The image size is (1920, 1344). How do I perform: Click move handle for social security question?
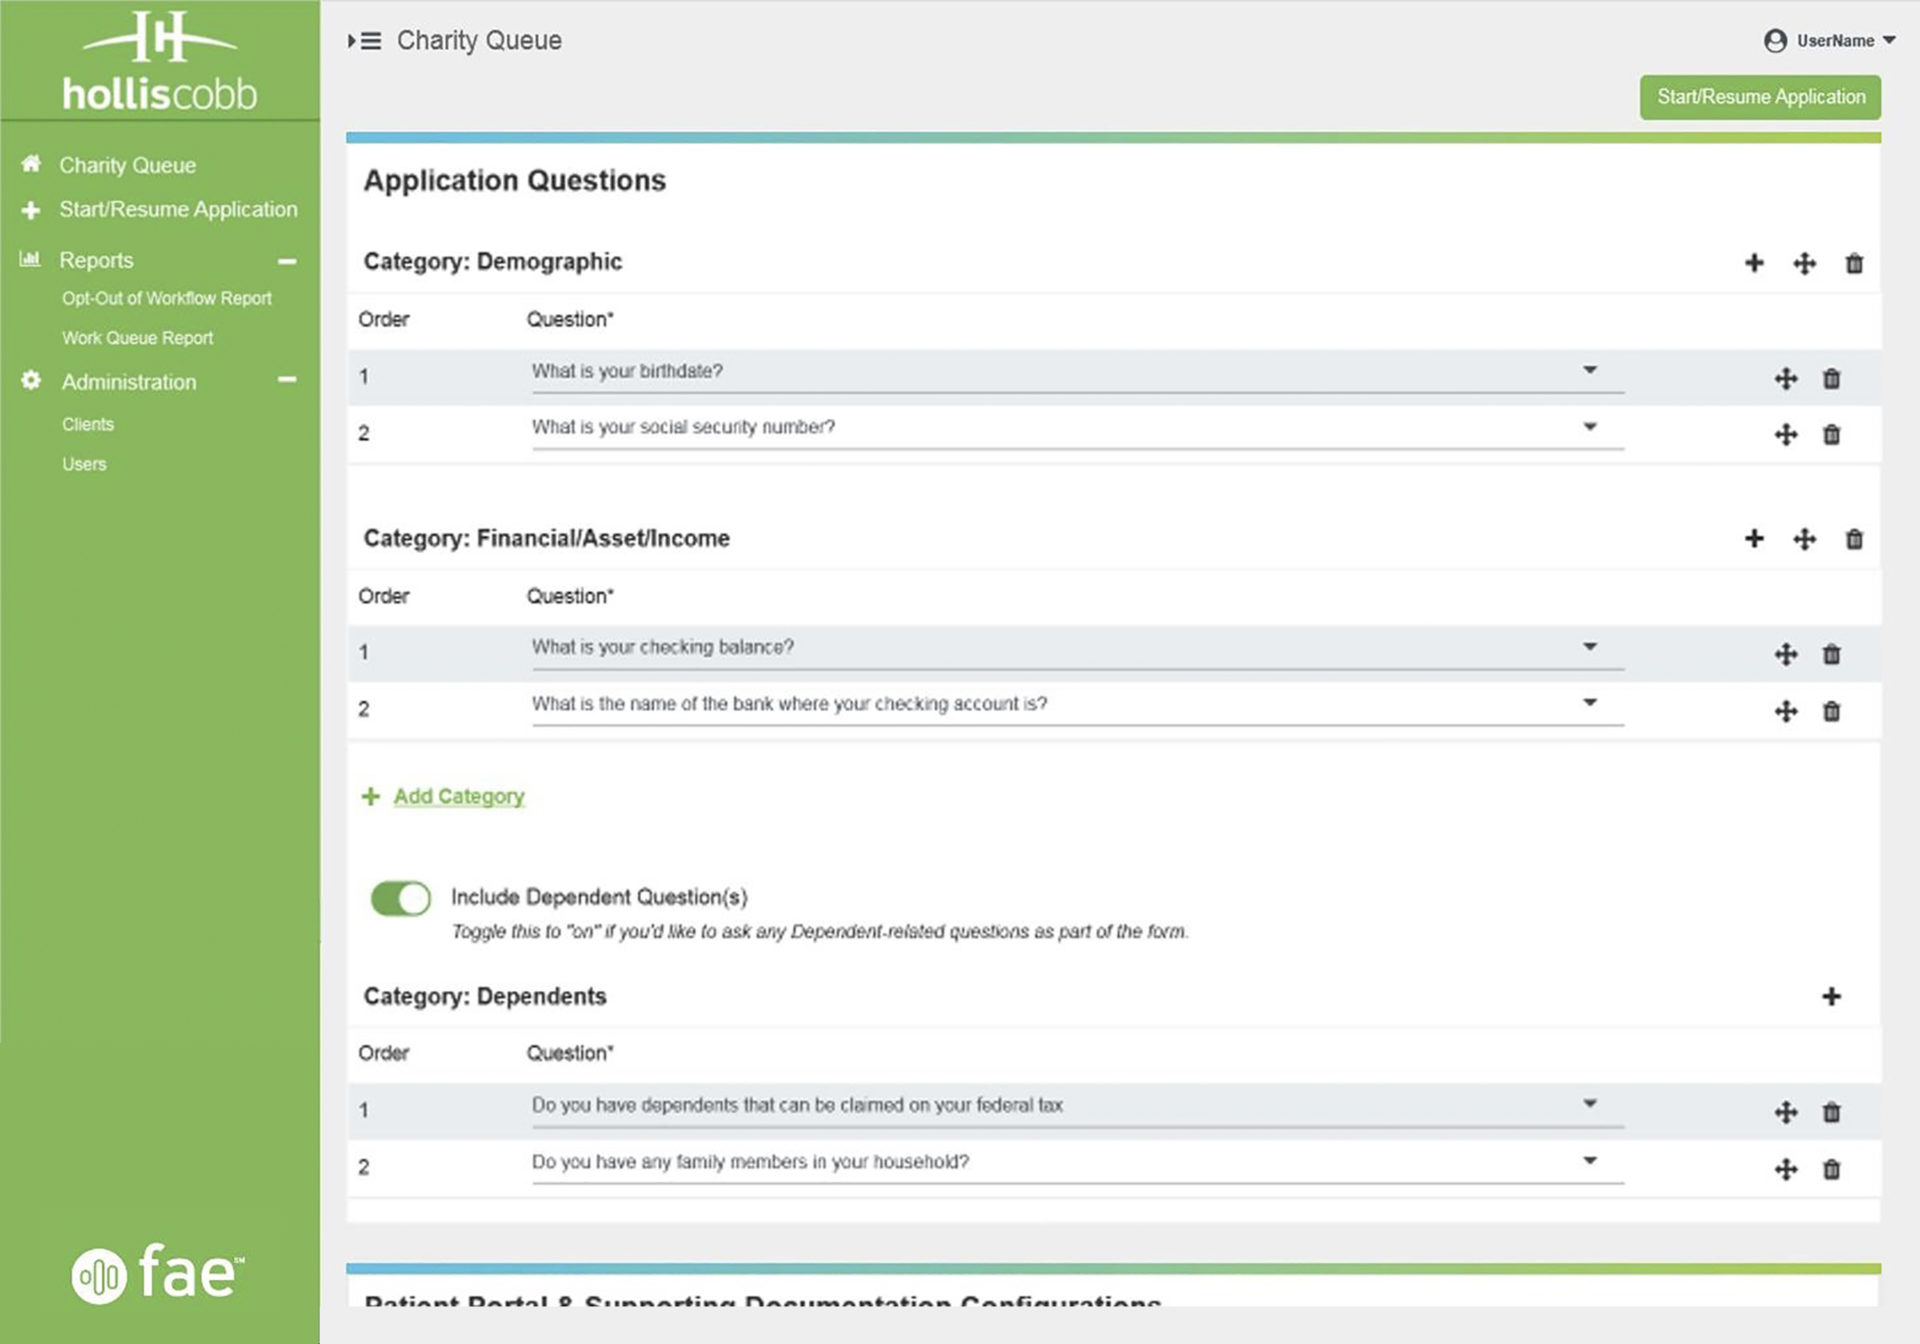click(x=1786, y=435)
